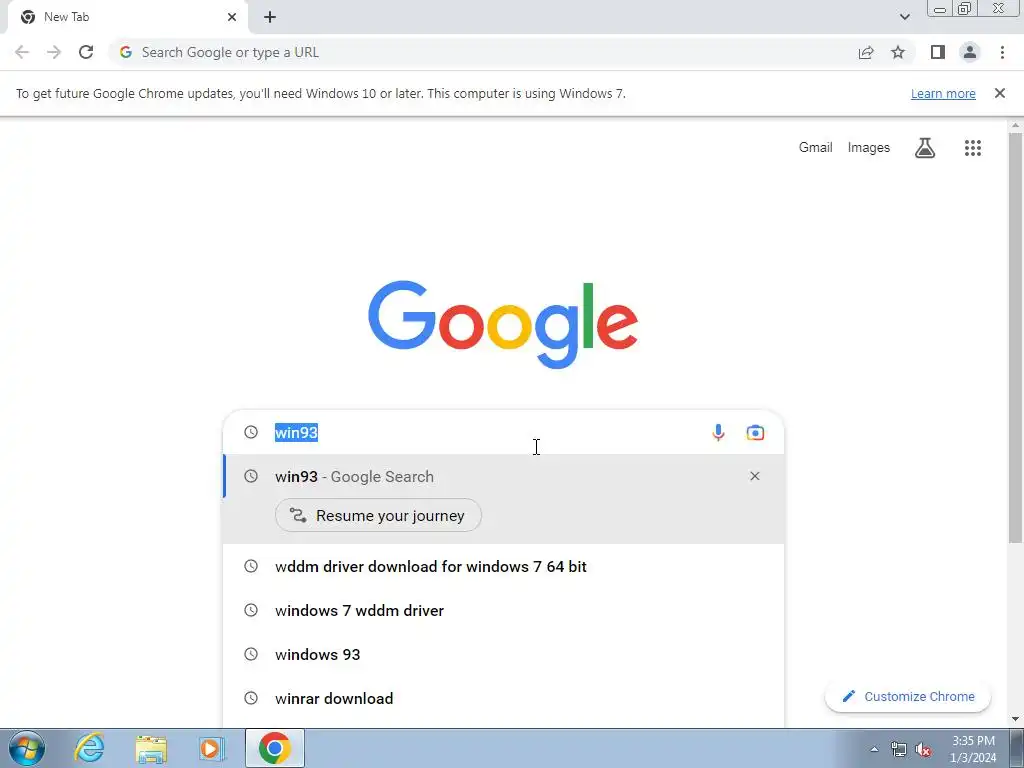Open the Gmail link

tap(816, 148)
